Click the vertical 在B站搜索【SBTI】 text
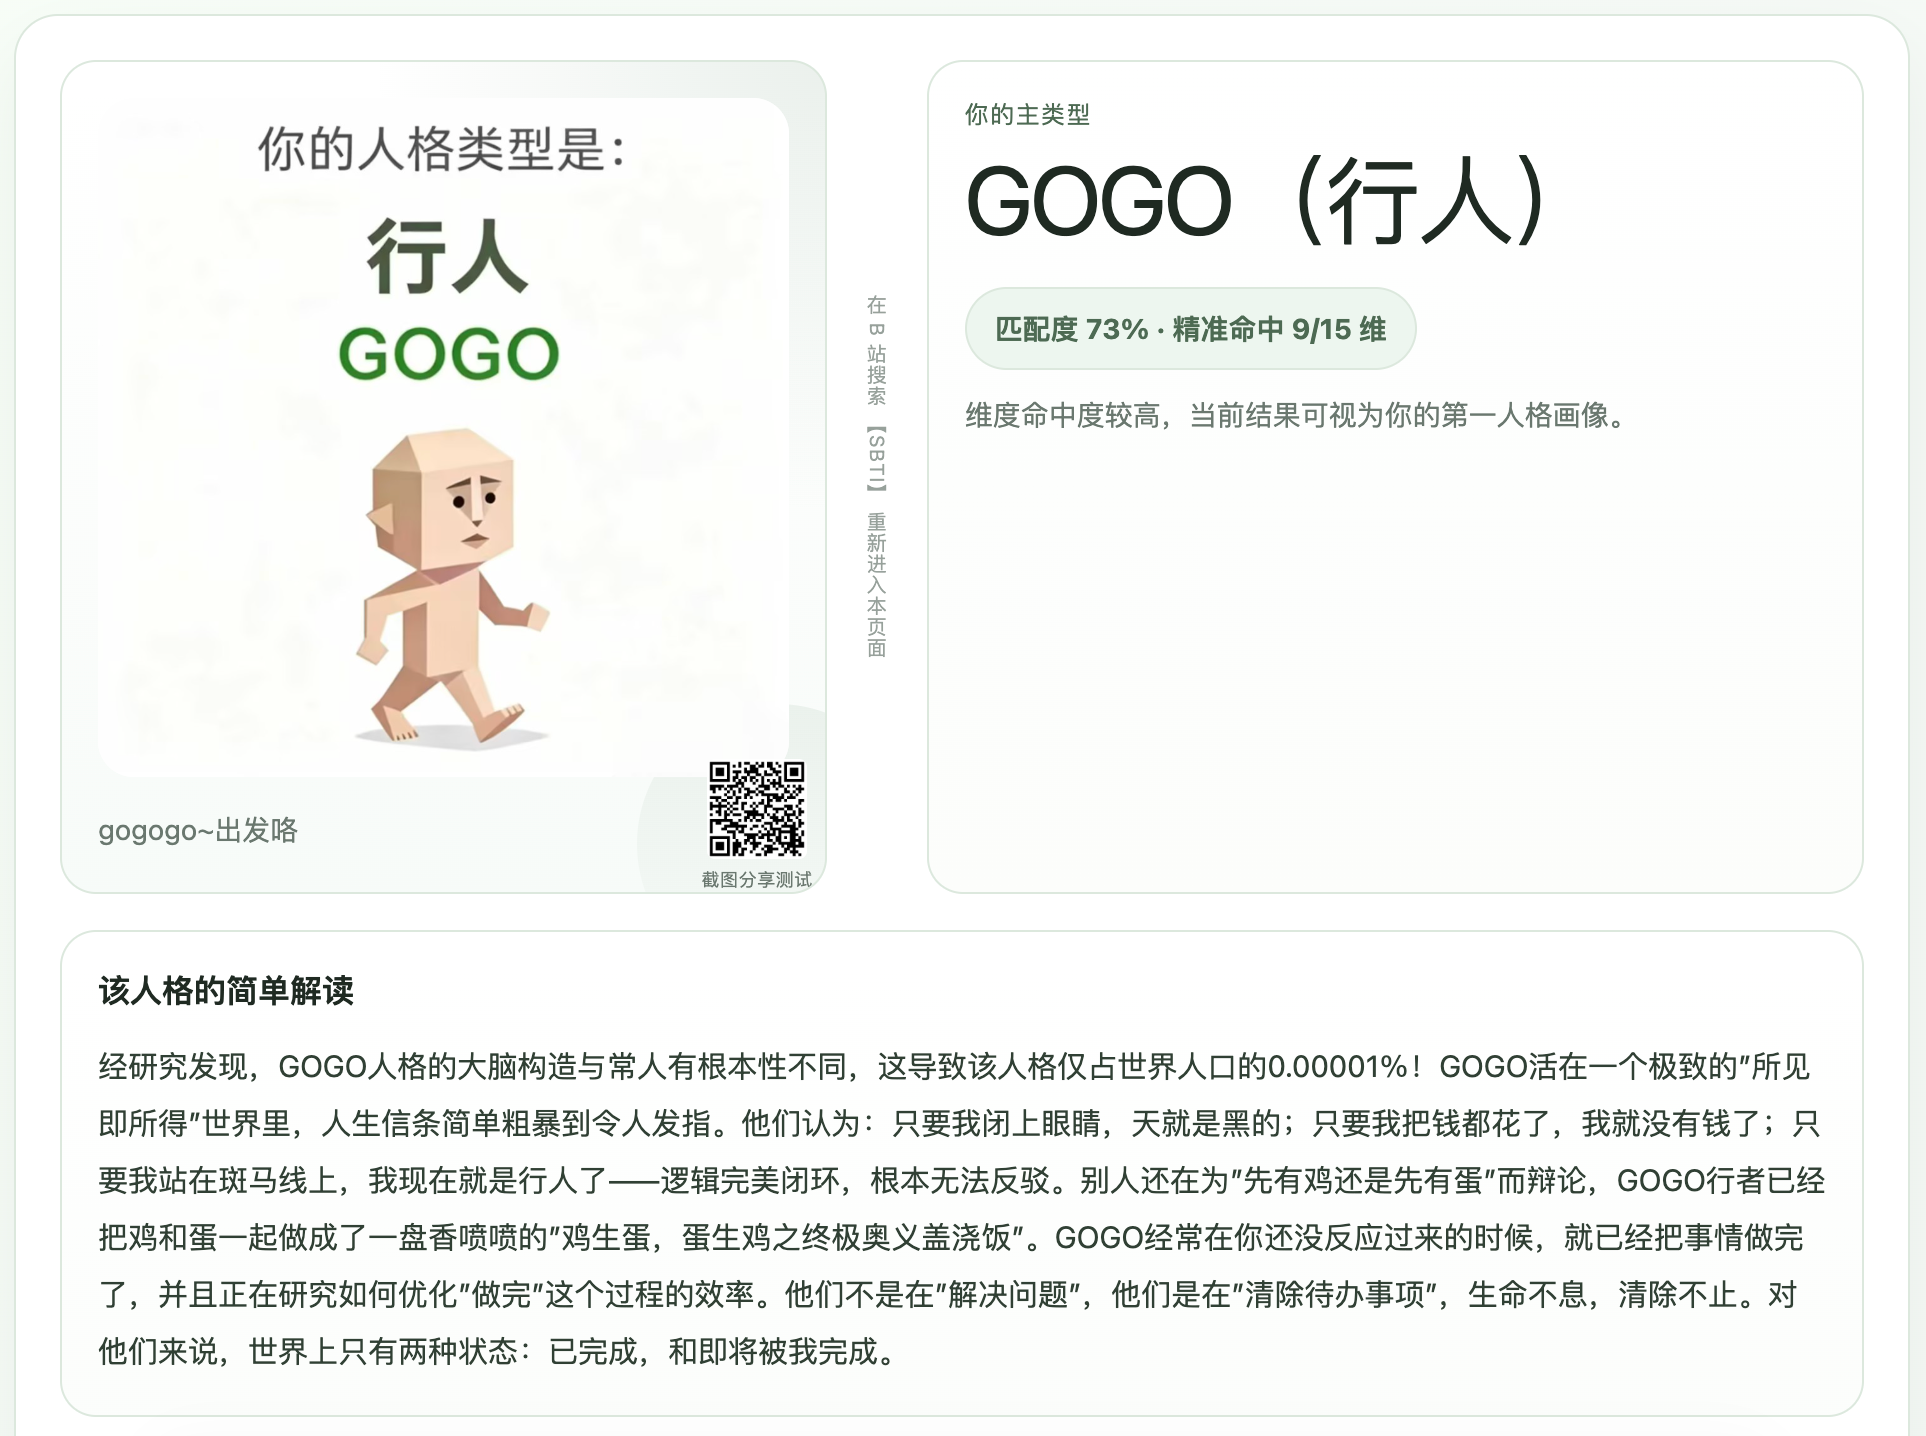This screenshot has width=1926, height=1436. coord(876,394)
